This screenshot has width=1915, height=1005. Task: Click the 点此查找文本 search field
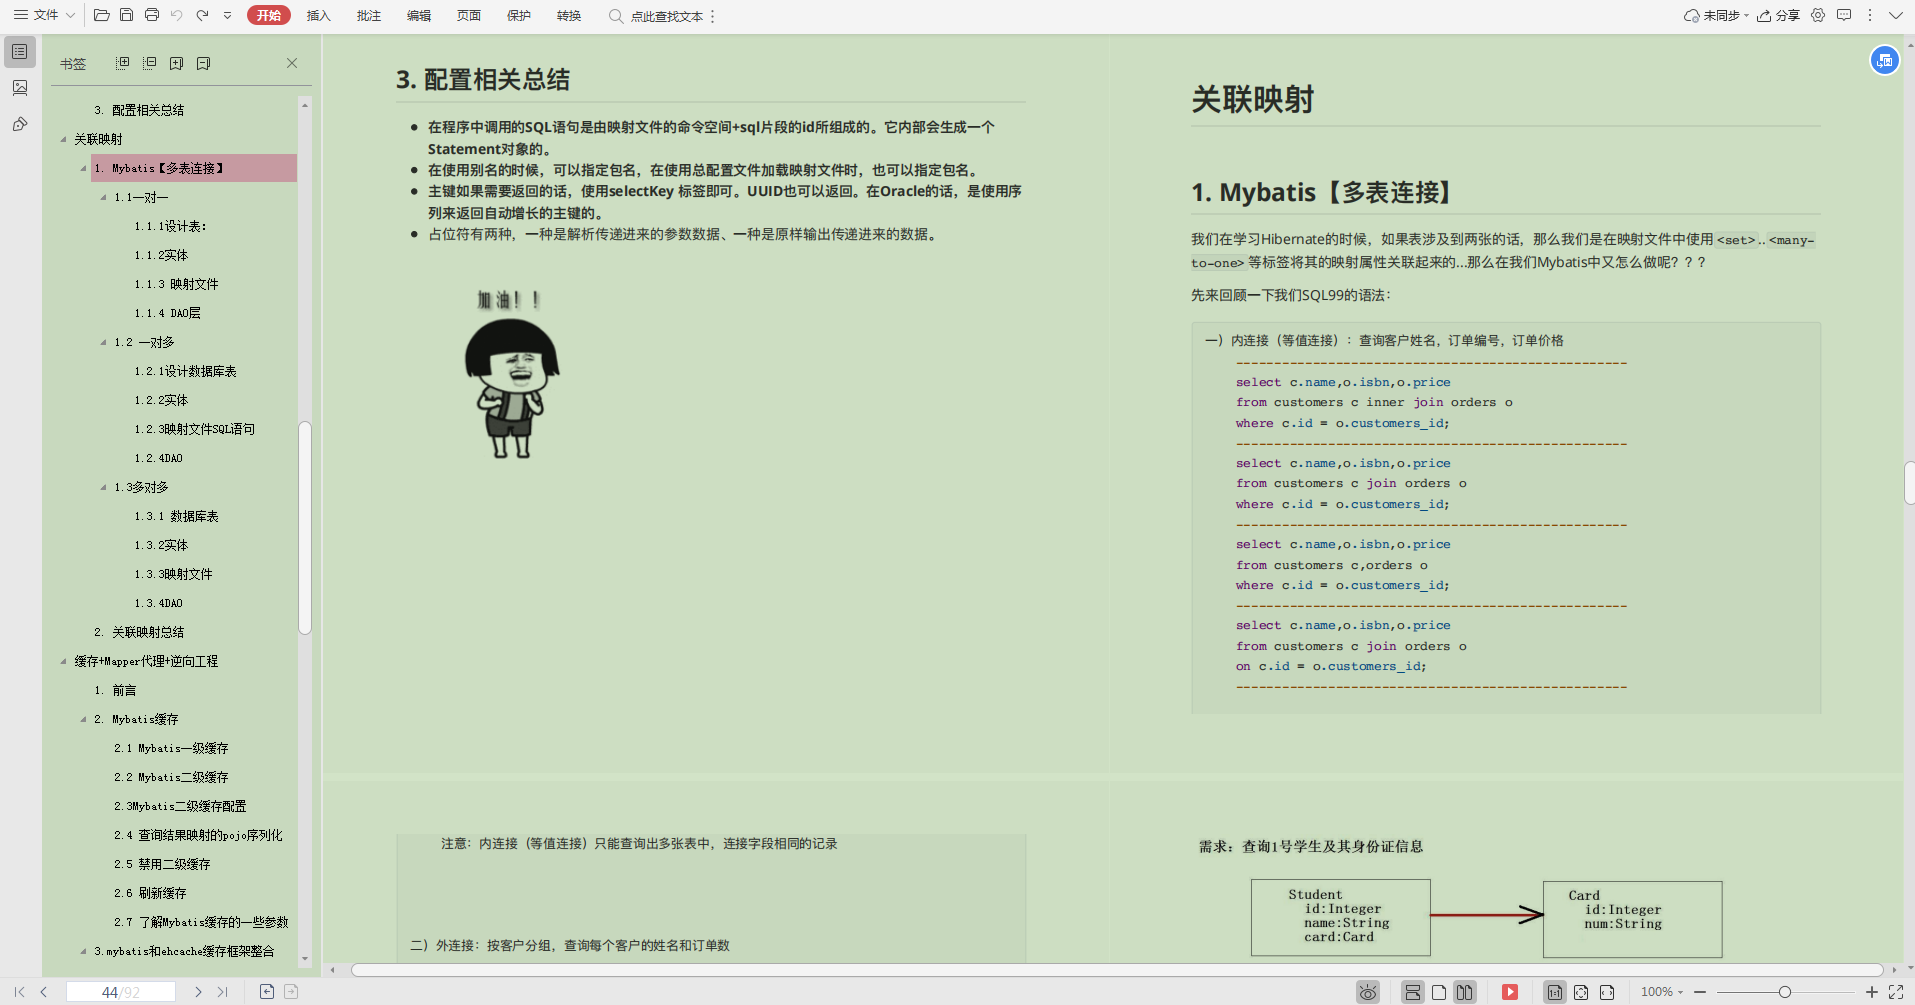click(x=657, y=16)
